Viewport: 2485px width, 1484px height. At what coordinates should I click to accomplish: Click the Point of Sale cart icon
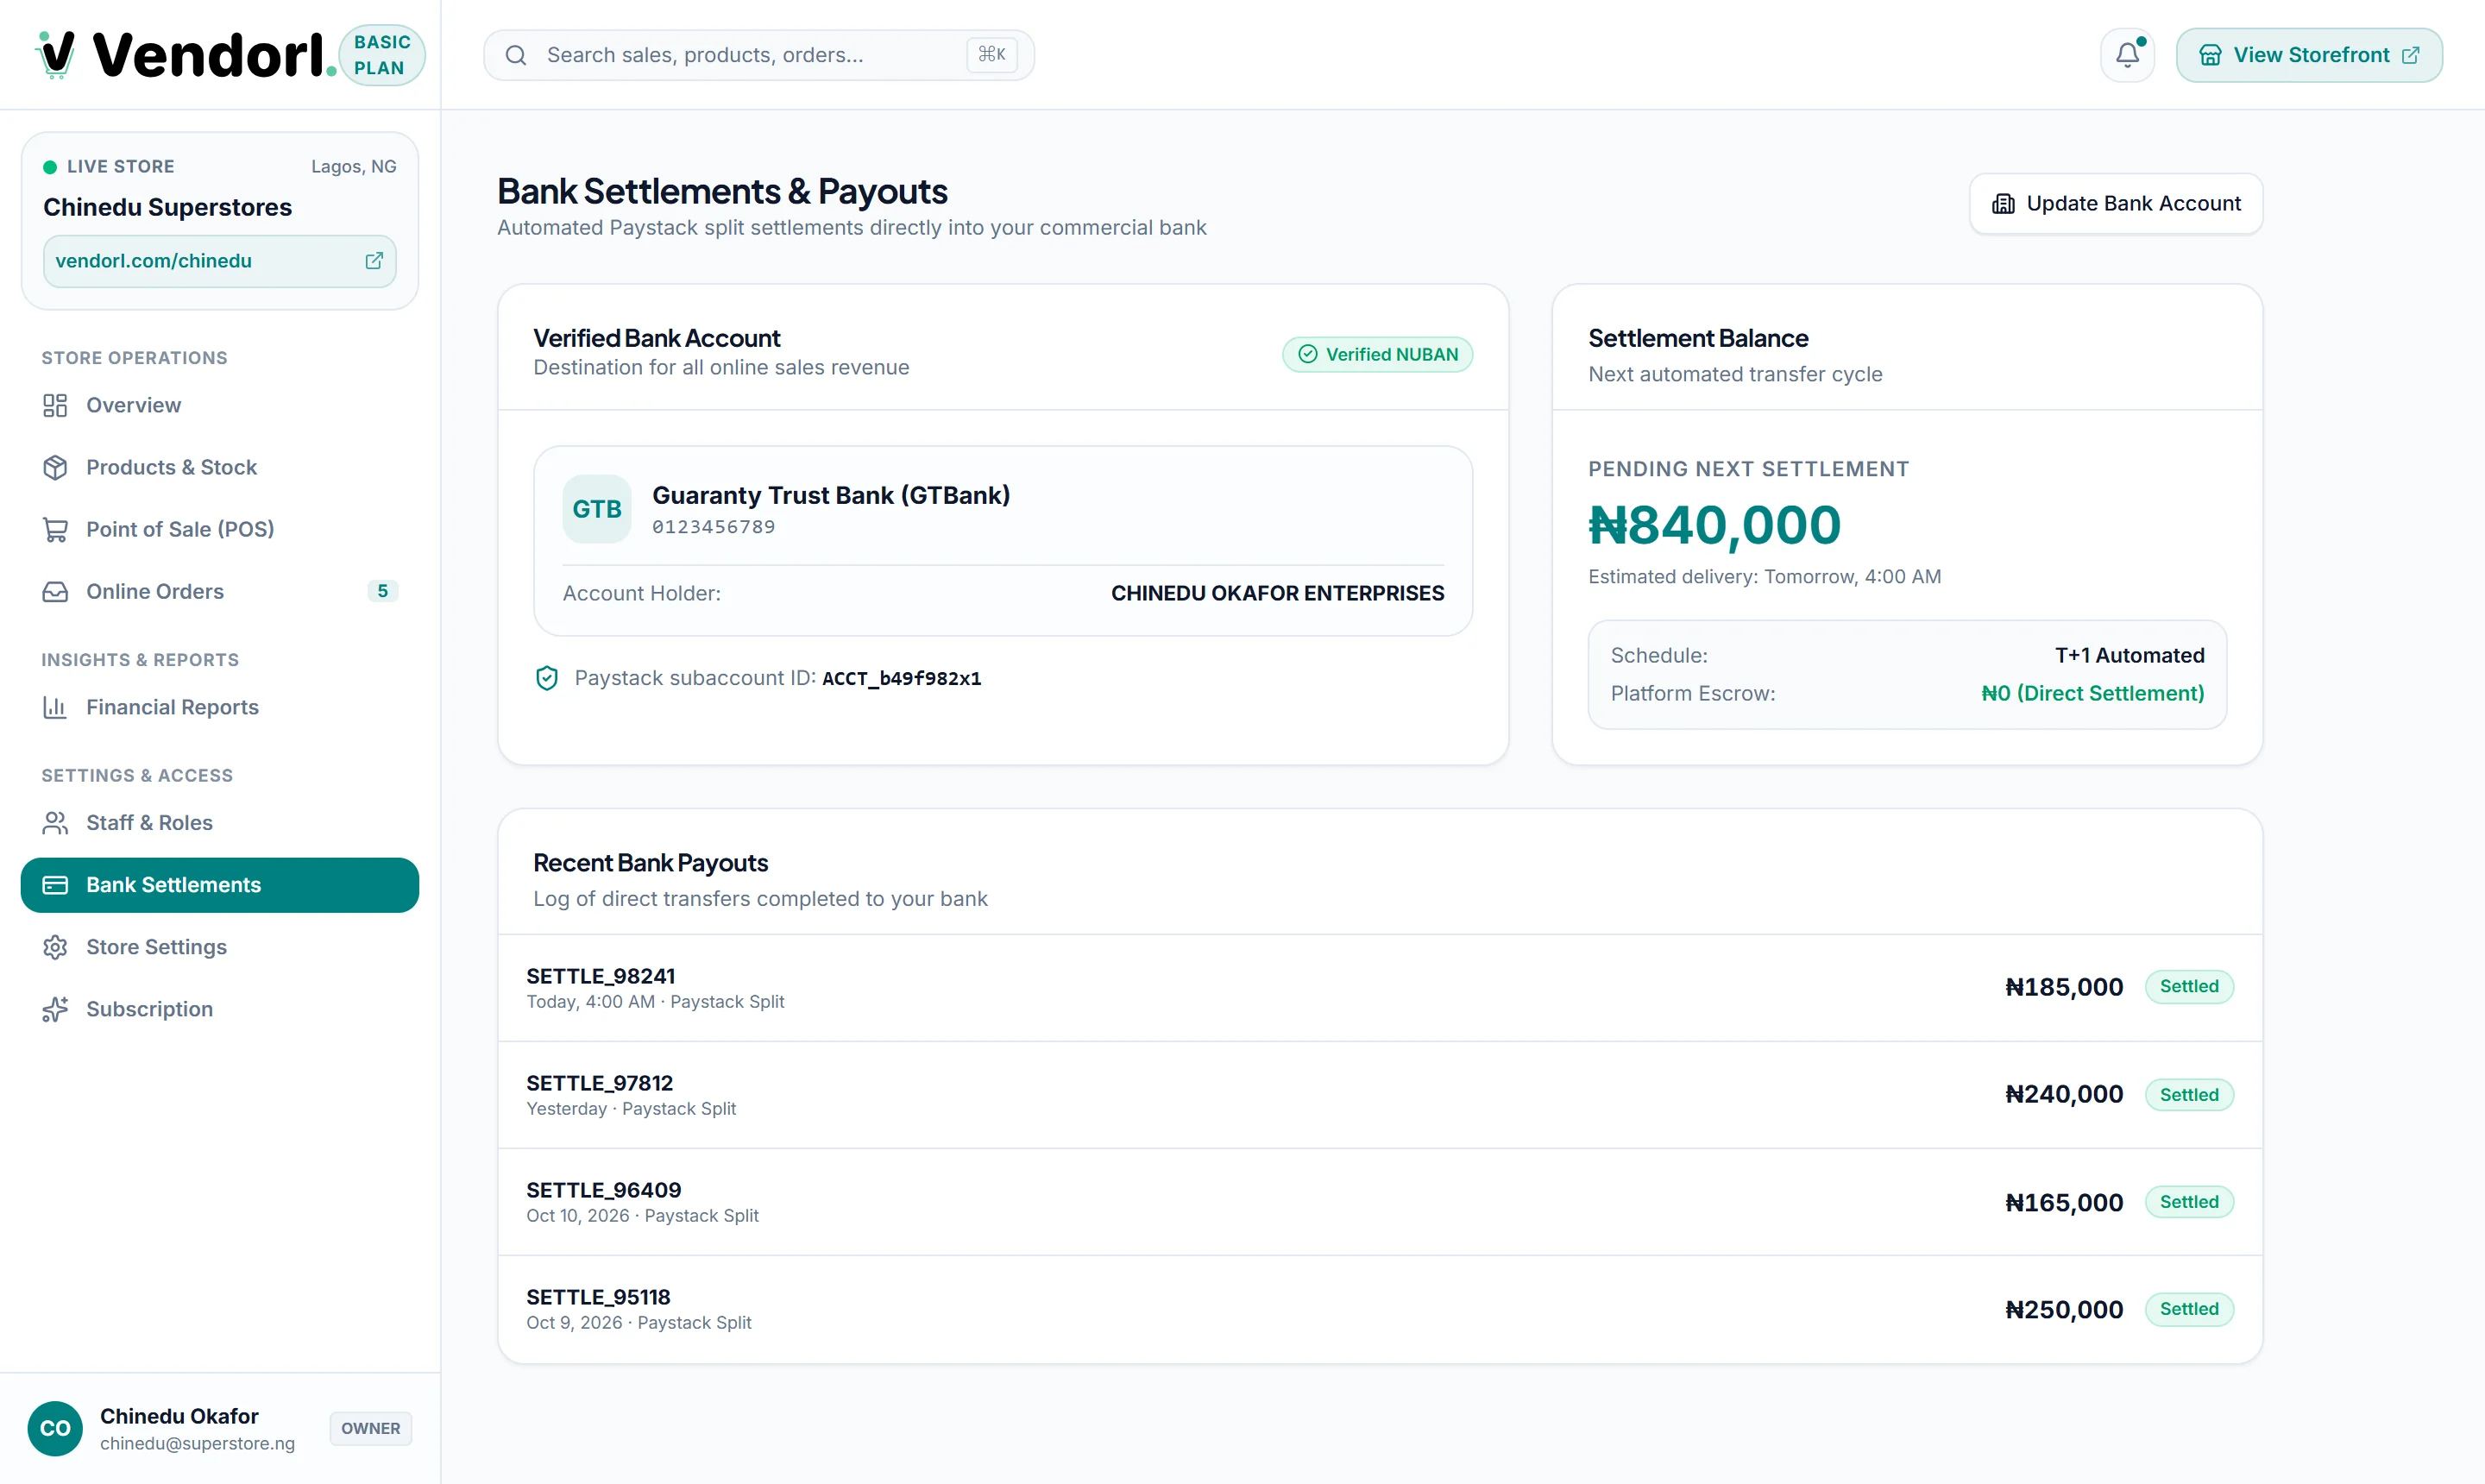[x=55, y=529]
